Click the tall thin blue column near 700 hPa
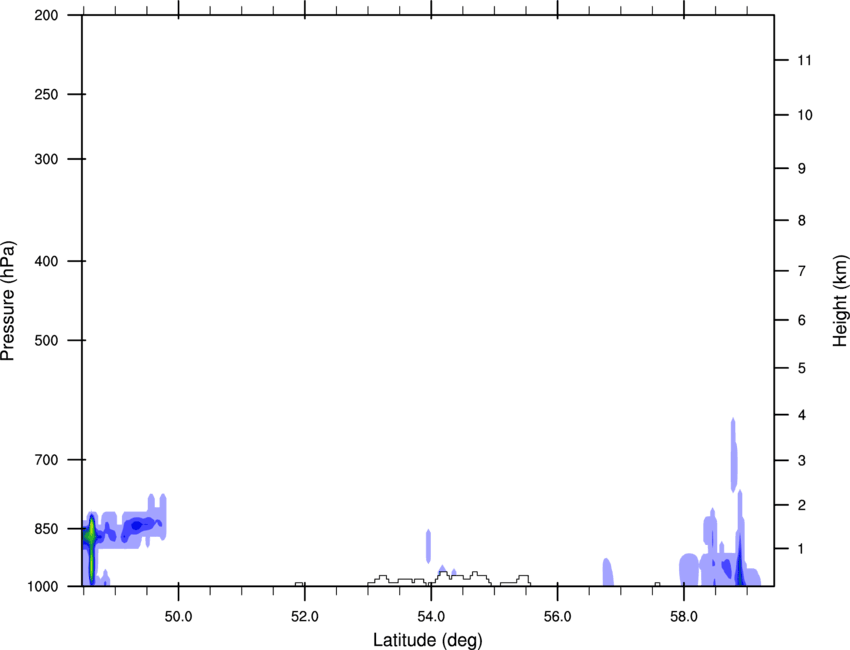 tap(733, 454)
